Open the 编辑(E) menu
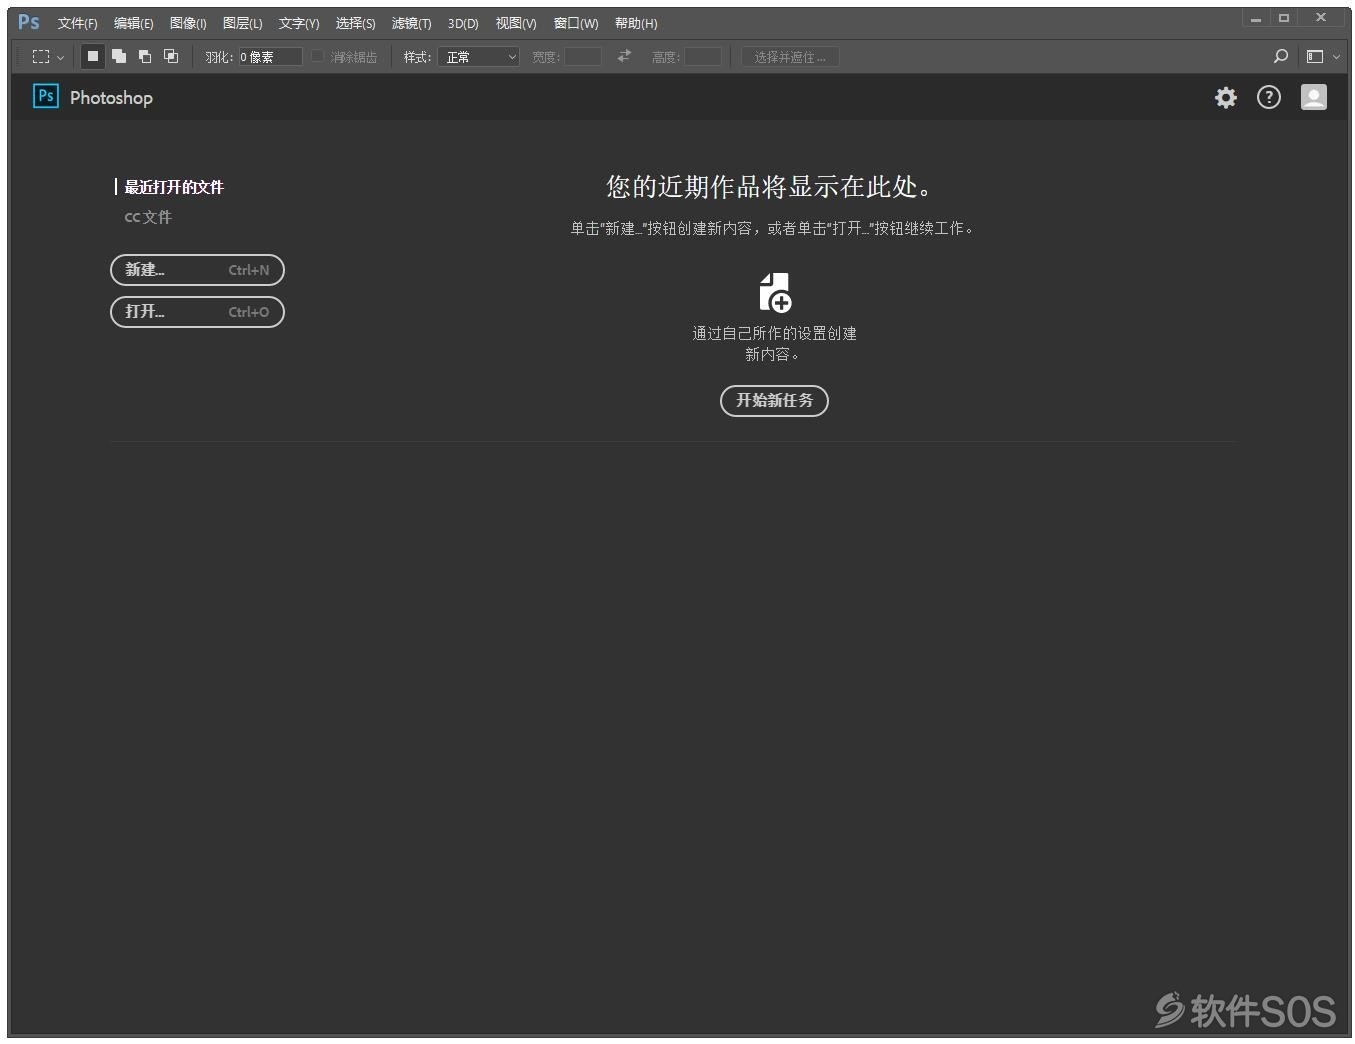Viewport: 1355px width, 1044px height. 134,23
